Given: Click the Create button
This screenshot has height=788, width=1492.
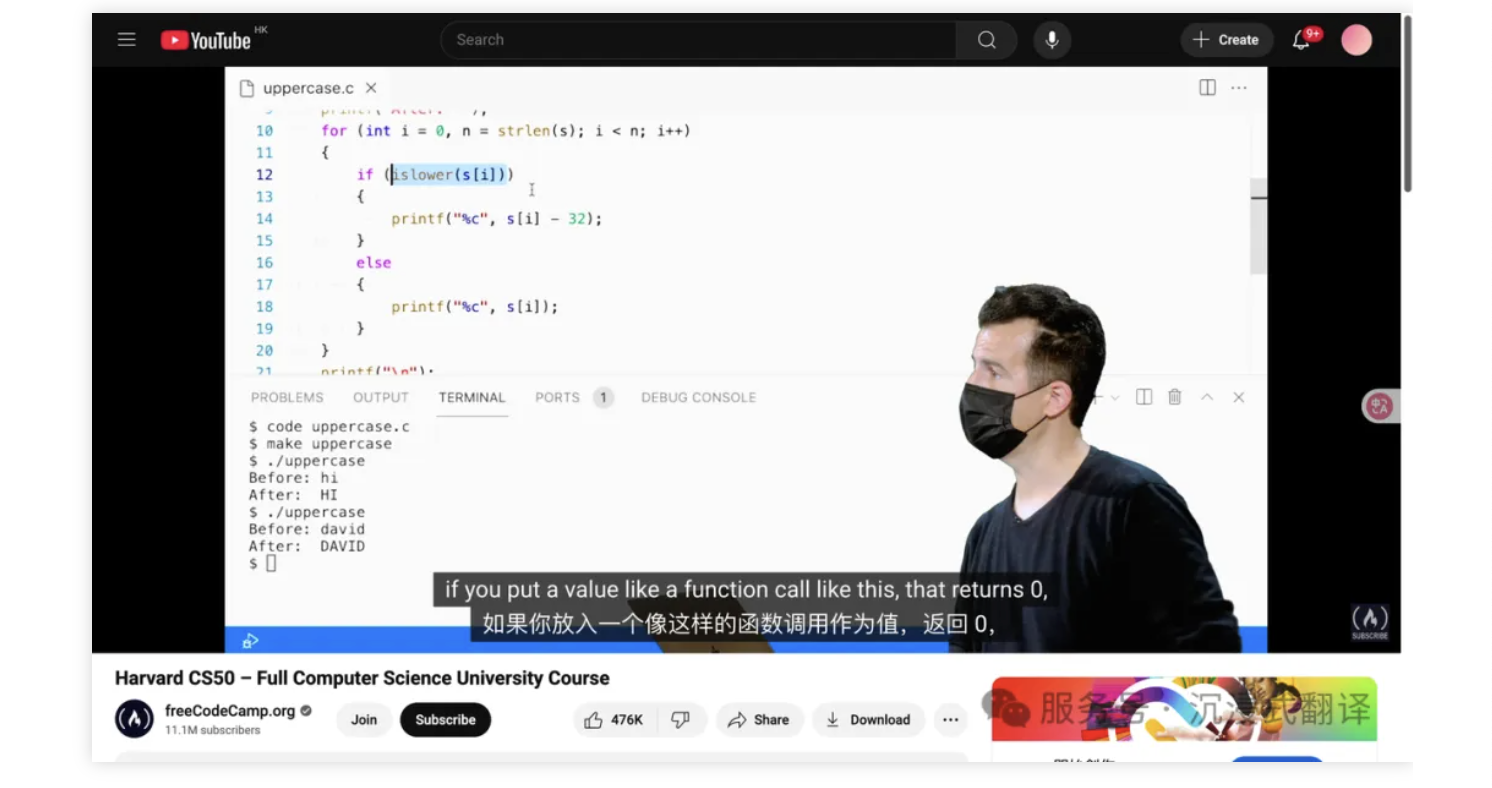Looking at the screenshot, I should [1226, 40].
